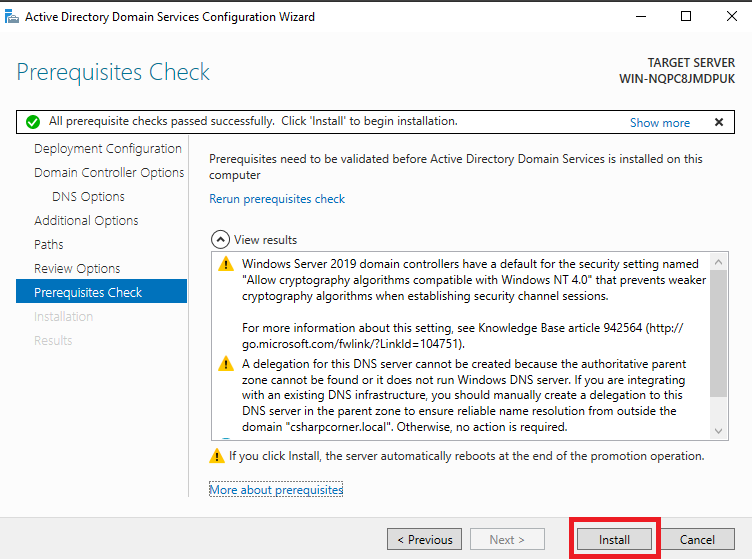The image size is (752, 559).
Task: Click the green success checkmark icon
Action: pos(33,122)
